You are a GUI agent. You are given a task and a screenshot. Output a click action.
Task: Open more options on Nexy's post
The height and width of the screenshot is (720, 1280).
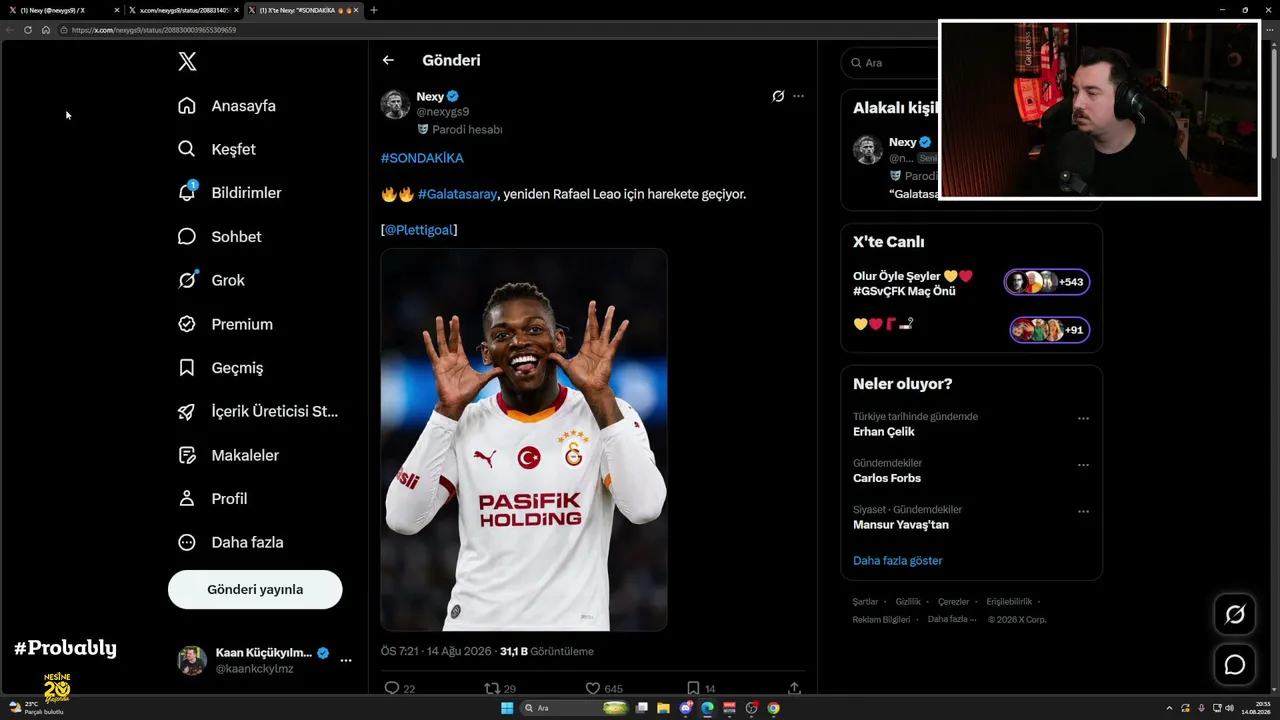(798, 96)
